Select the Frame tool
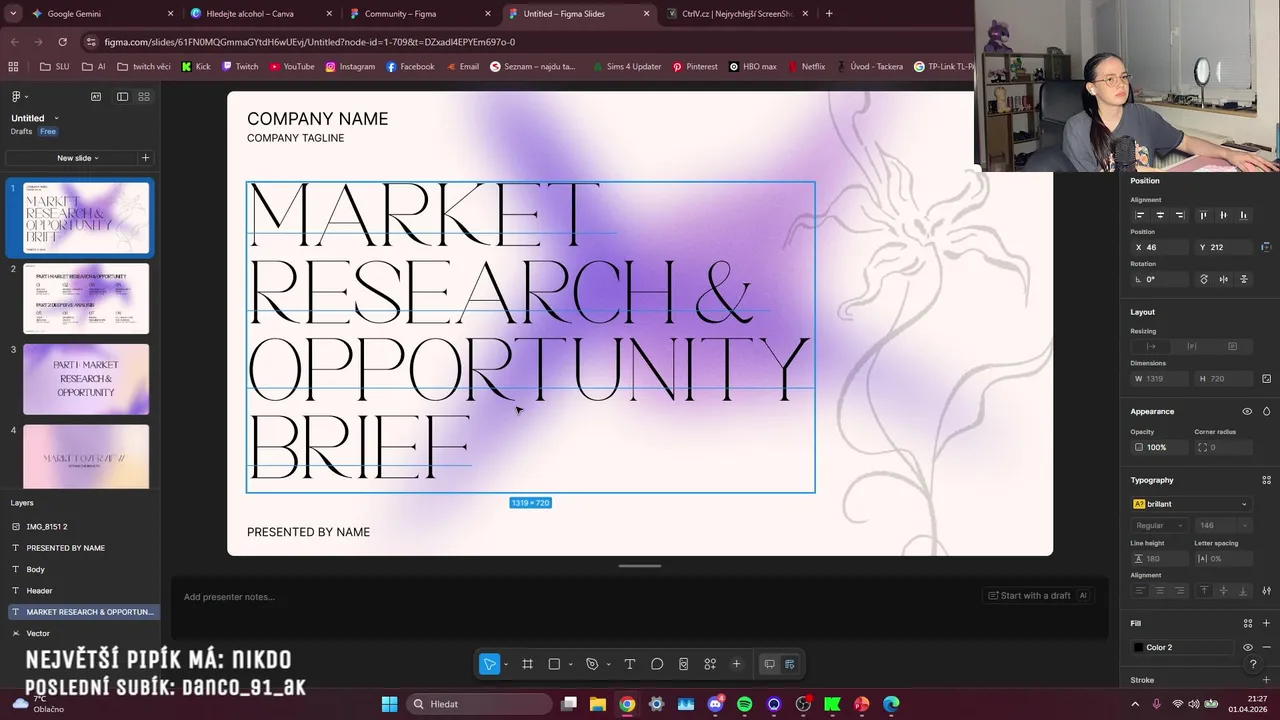 pos(527,664)
